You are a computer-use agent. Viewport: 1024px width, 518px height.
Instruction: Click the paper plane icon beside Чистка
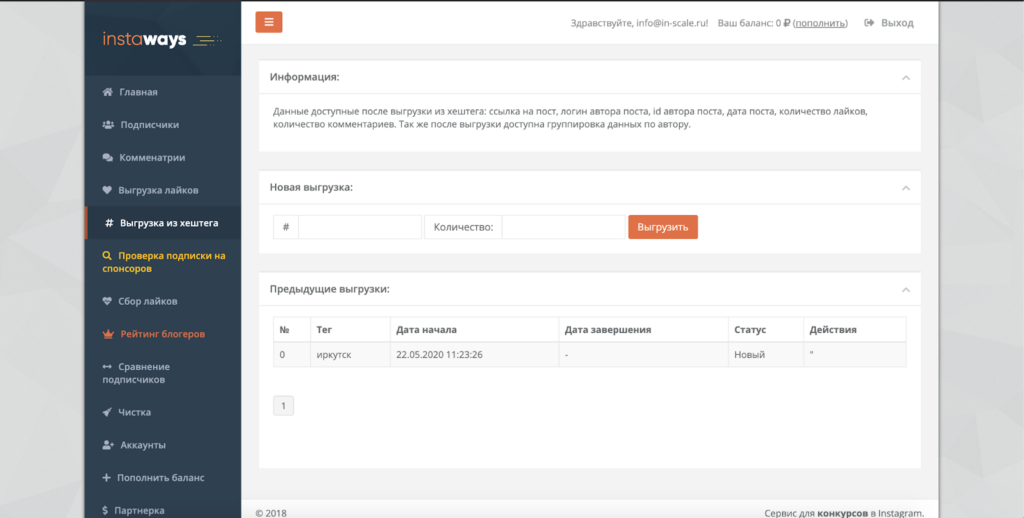107,412
